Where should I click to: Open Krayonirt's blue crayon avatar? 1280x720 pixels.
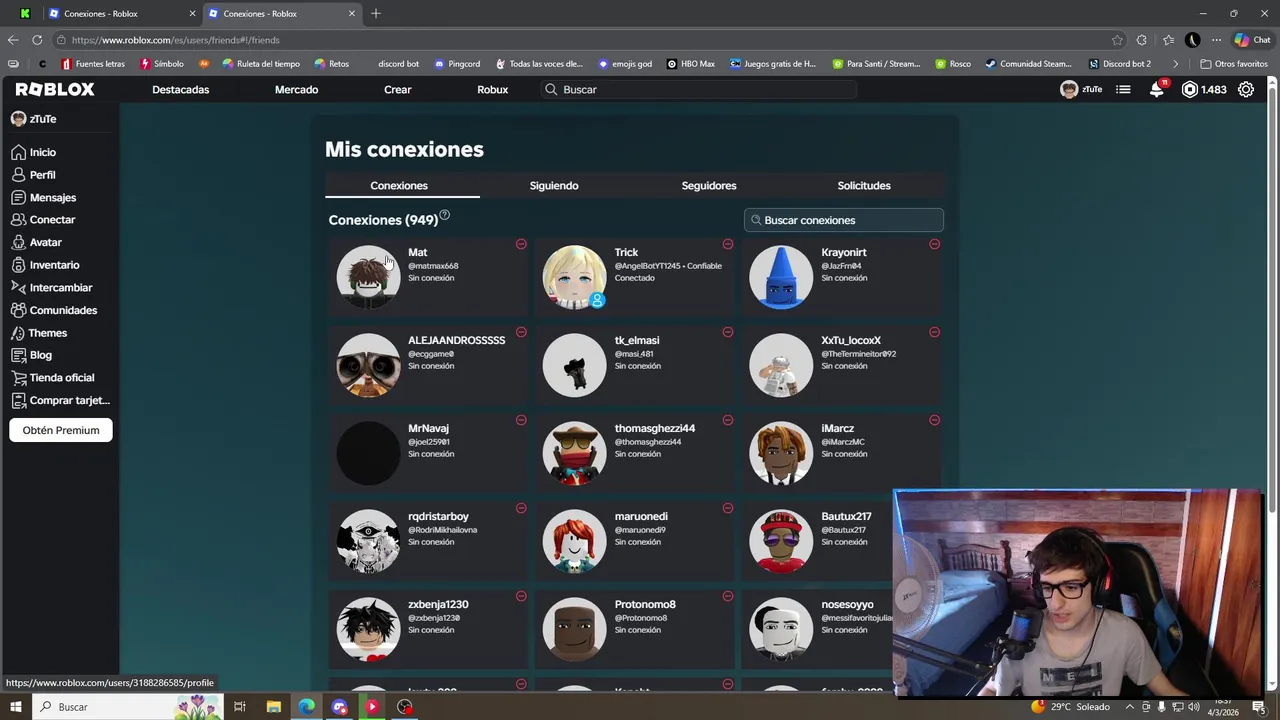point(781,277)
